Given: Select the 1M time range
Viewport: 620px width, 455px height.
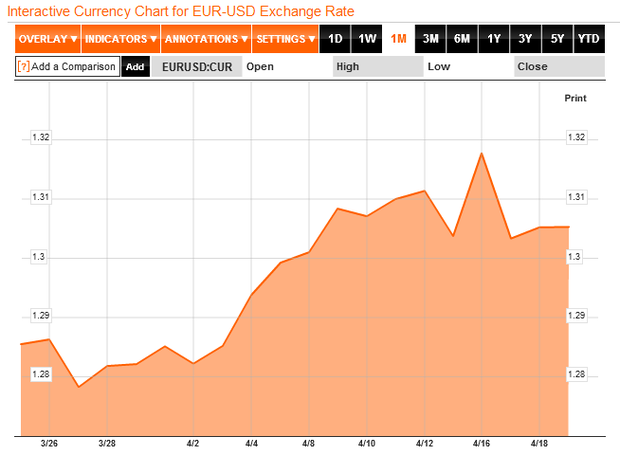Looking at the screenshot, I should tap(399, 39).
